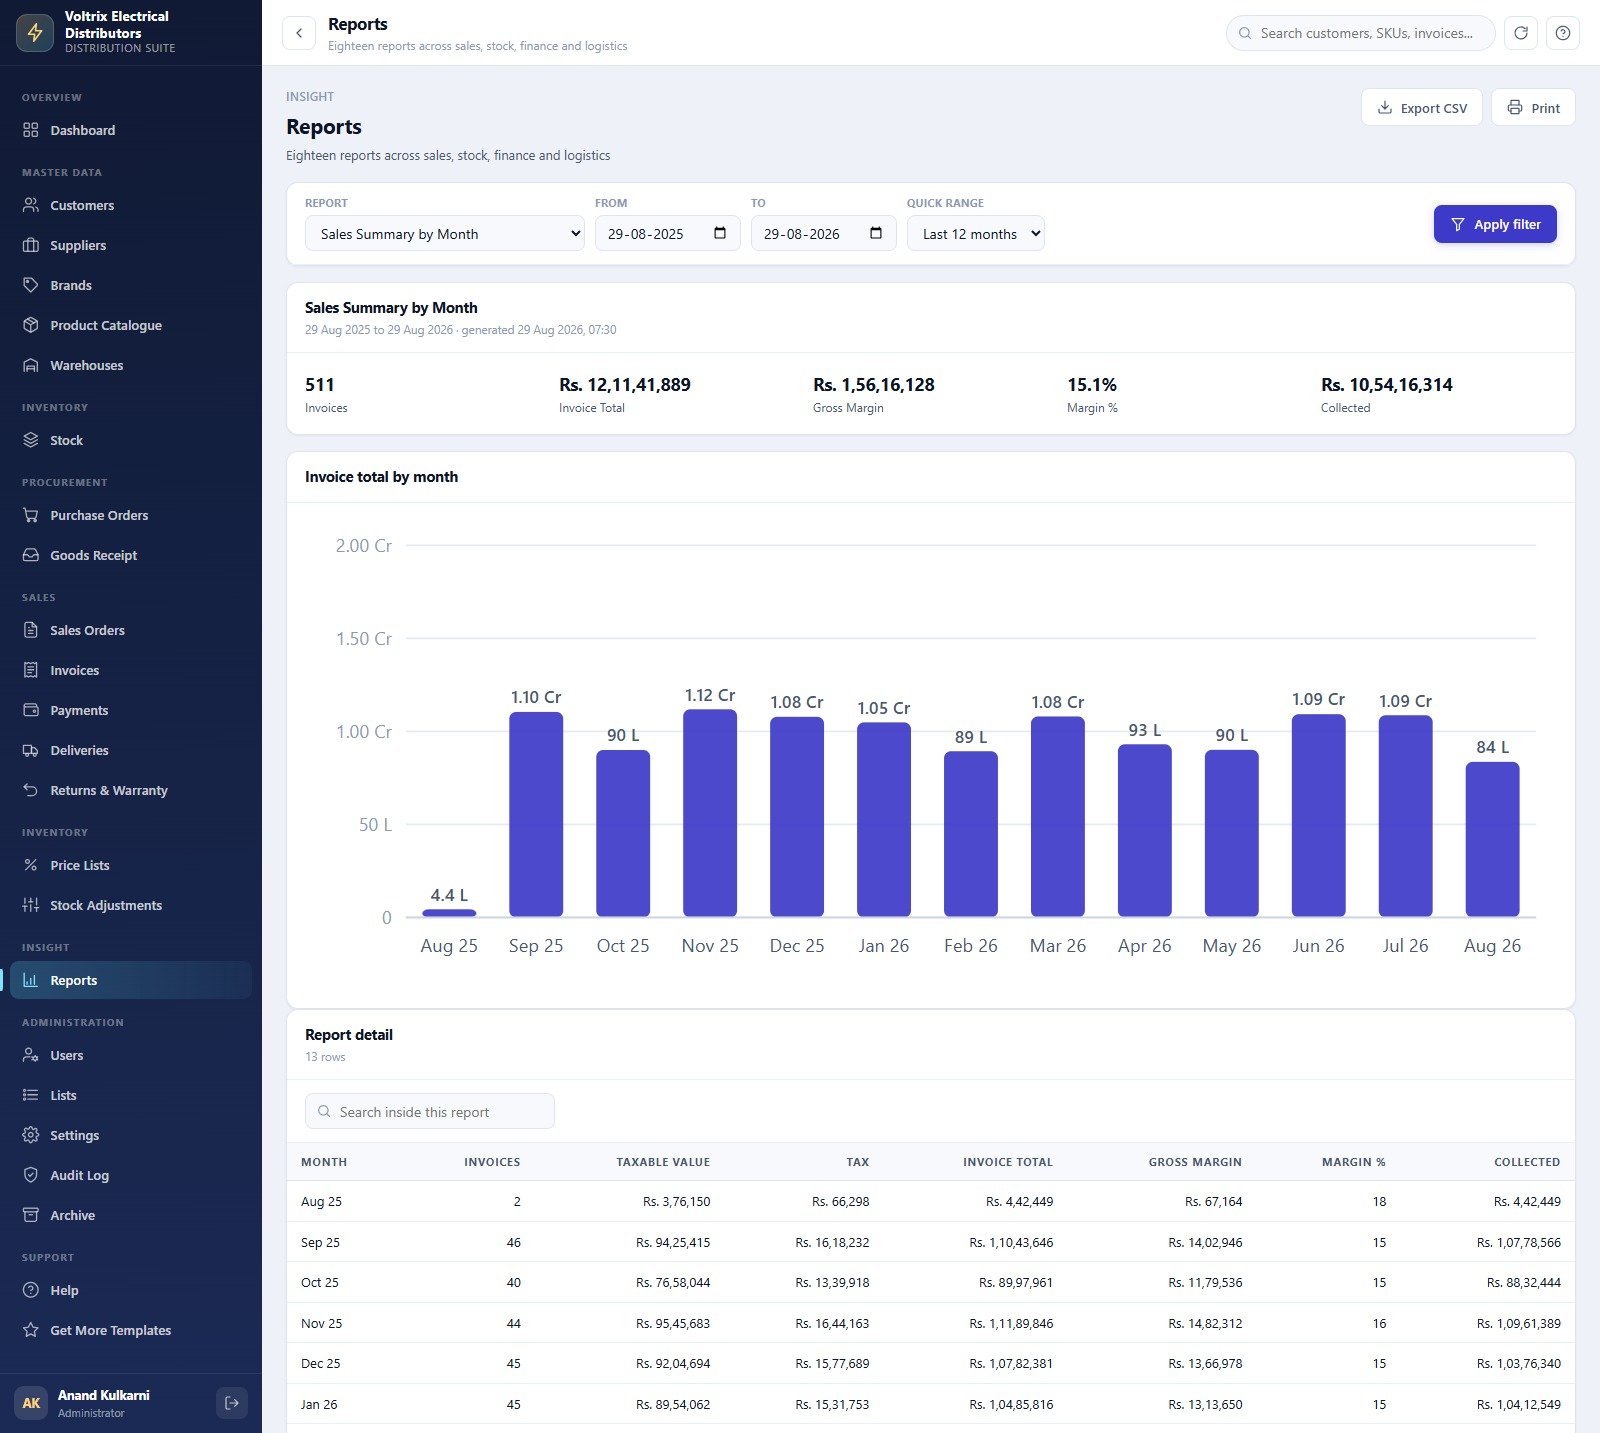Sort by the Invoices column header
The image size is (1600, 1433).
(492, 1162)
